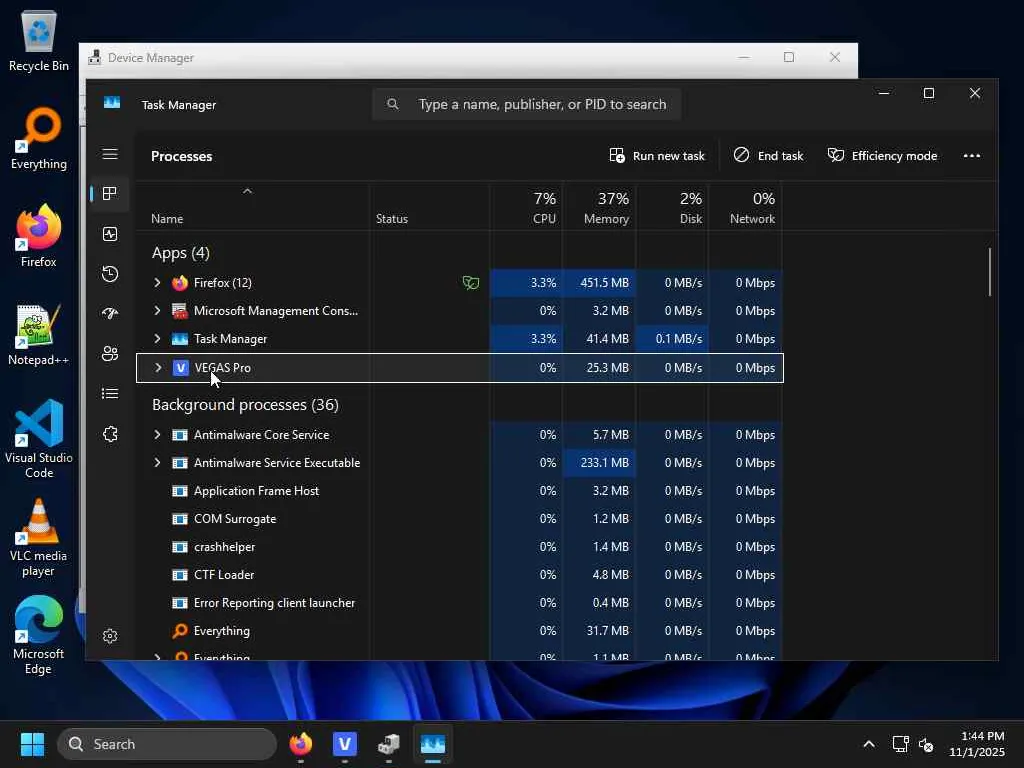Open the Services page puzzle icon

(x=110, y=434)
